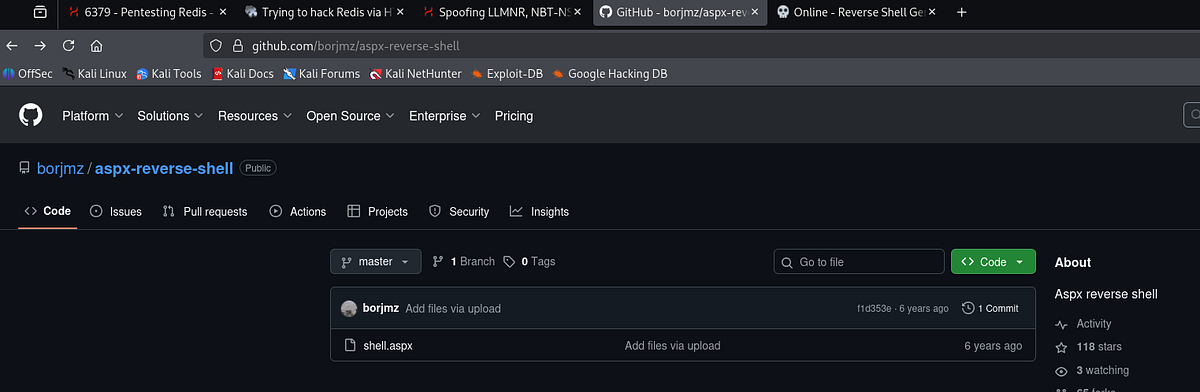
Task: Open commit message in borjmz commit row
Action: [453, 308]
